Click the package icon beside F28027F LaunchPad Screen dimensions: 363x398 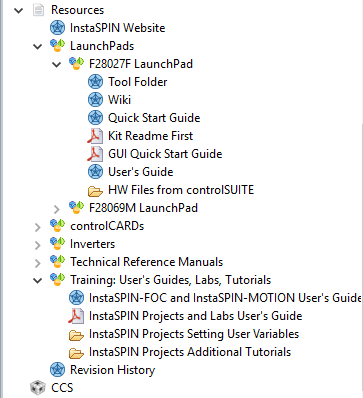click(x=76, y=64)
